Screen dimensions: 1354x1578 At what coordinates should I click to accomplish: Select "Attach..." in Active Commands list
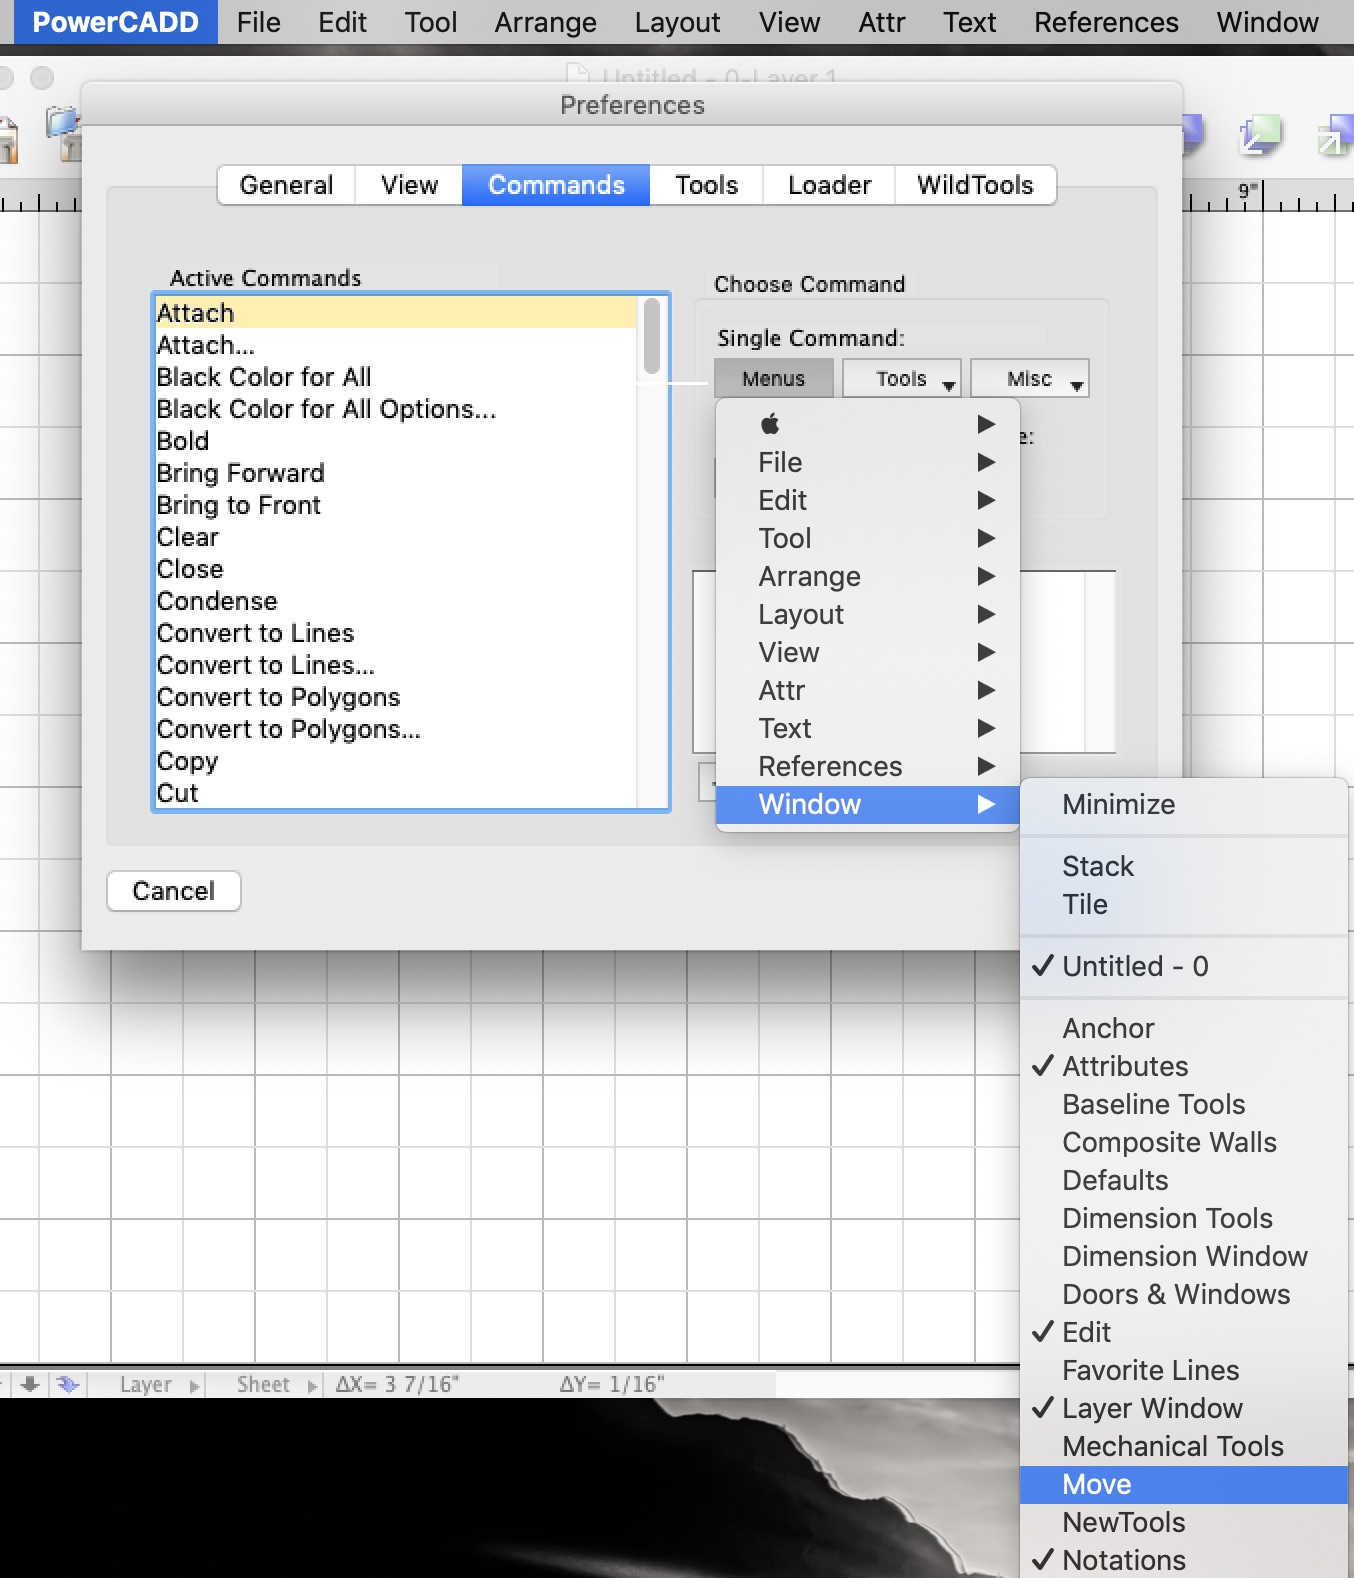[x=396, y=345]
